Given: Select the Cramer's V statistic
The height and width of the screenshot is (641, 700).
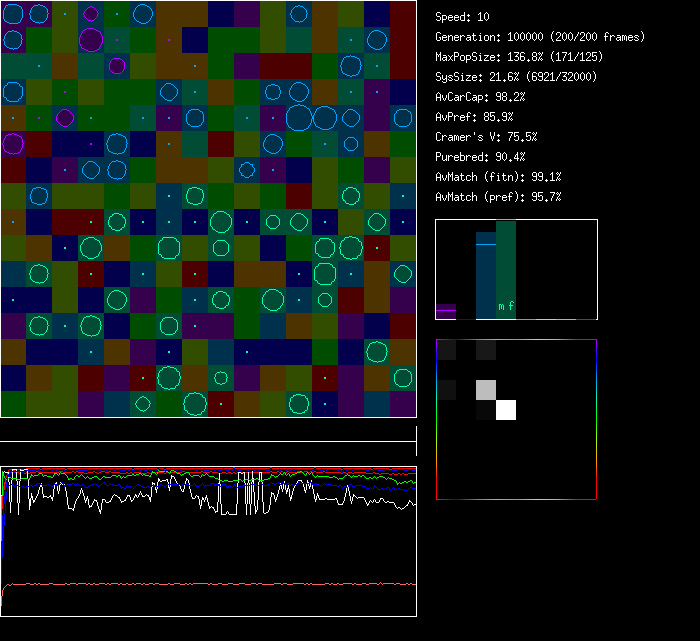Looking at the screenshot, I should coord(486,137).
